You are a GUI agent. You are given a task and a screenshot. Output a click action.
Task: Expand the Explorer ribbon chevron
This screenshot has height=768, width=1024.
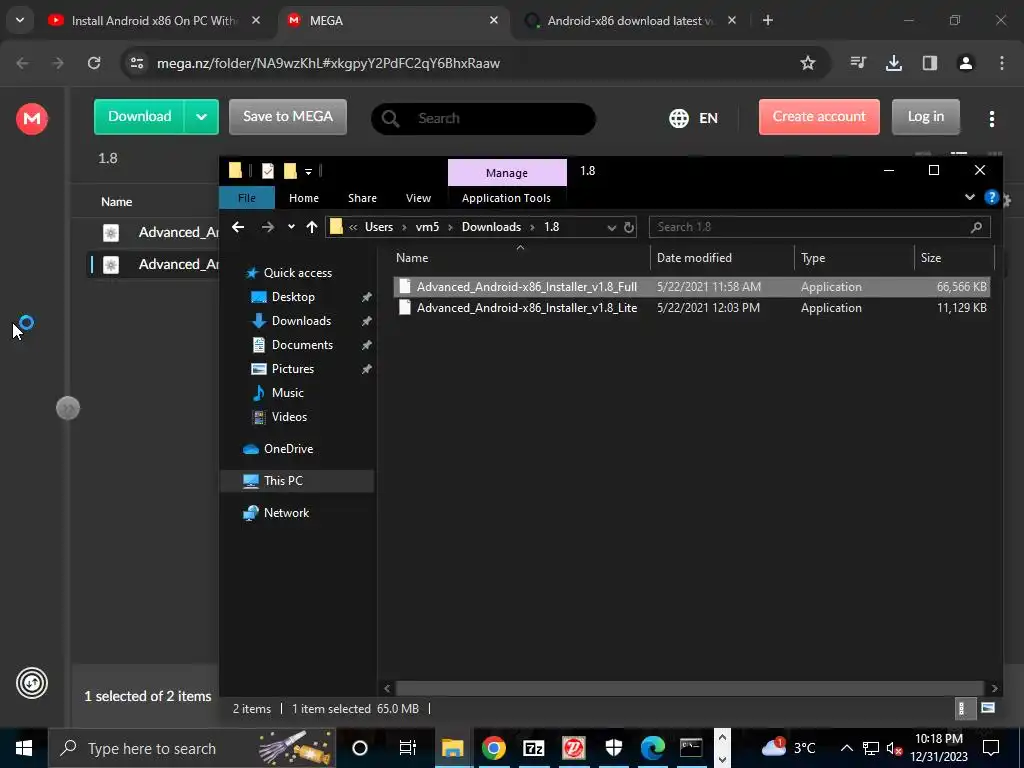click(969, 197)
